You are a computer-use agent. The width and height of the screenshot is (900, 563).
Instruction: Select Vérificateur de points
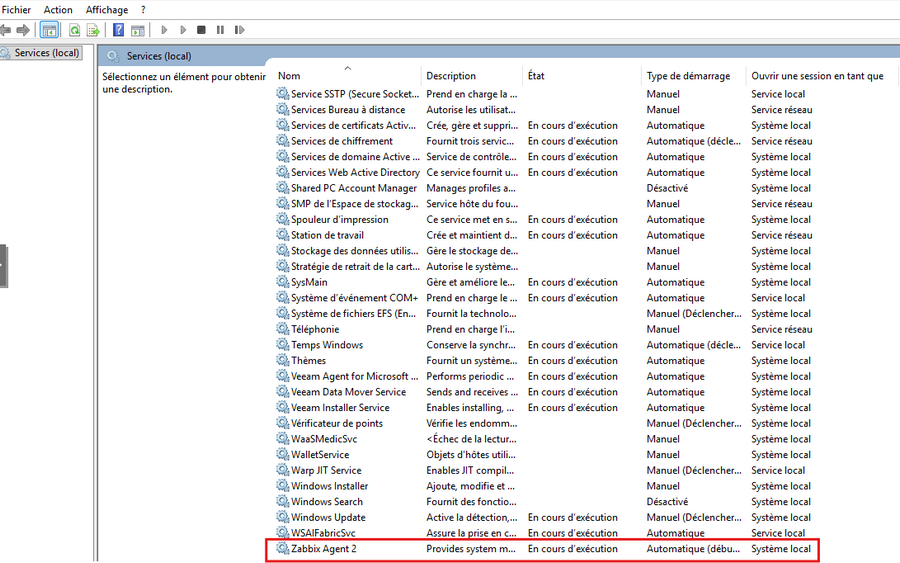click(336, 423)
